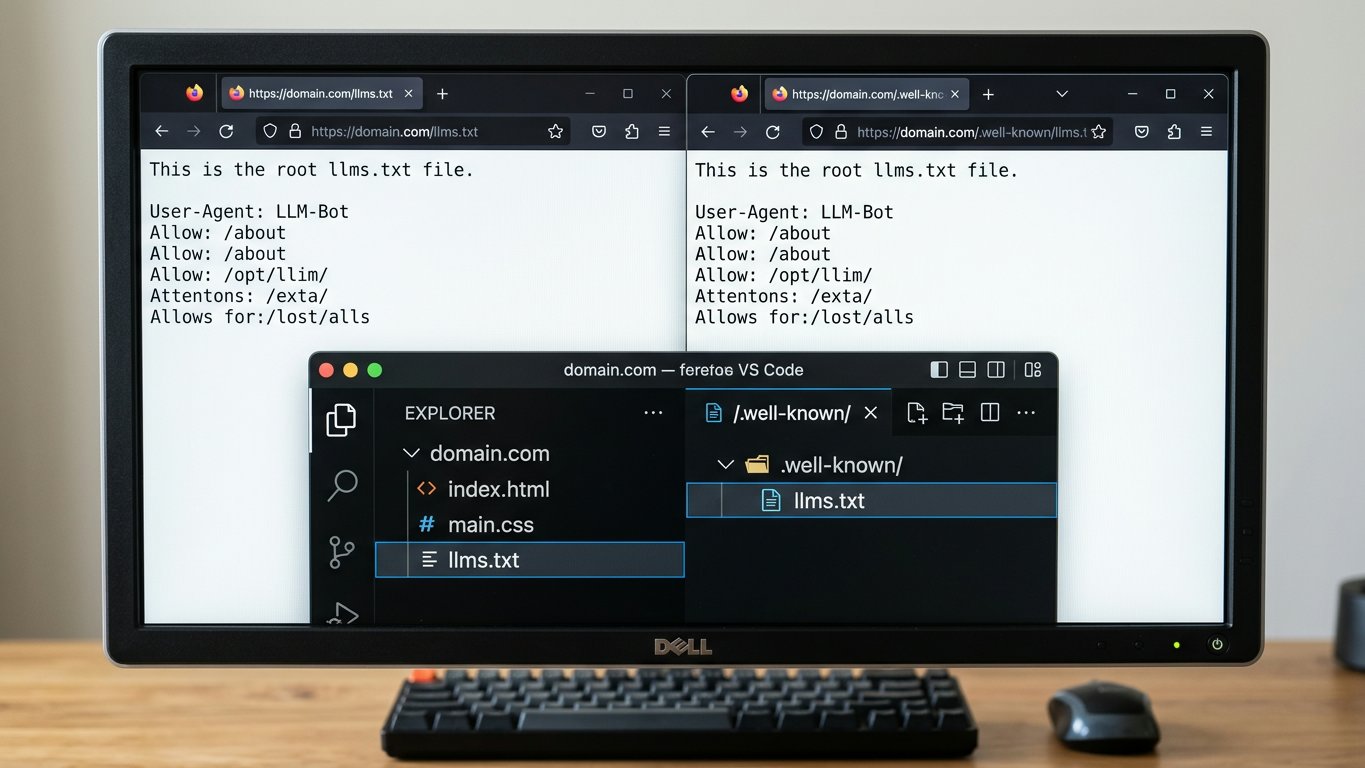Open the application menu in the domain.com/llms.txt Firefox window
The height and width of the screenshot is (768, 1365).
[664, 131]
